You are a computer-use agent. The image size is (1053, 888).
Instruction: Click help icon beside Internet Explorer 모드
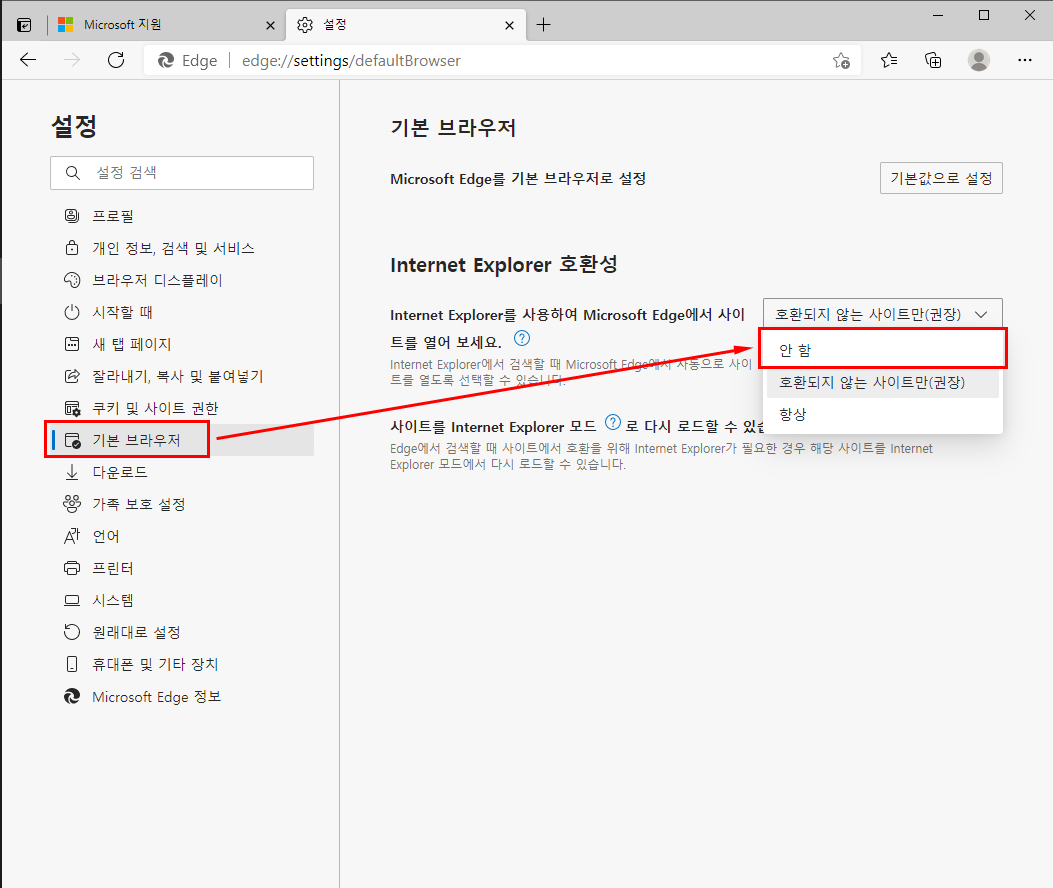pyautogui.click(x=612, y=423)
